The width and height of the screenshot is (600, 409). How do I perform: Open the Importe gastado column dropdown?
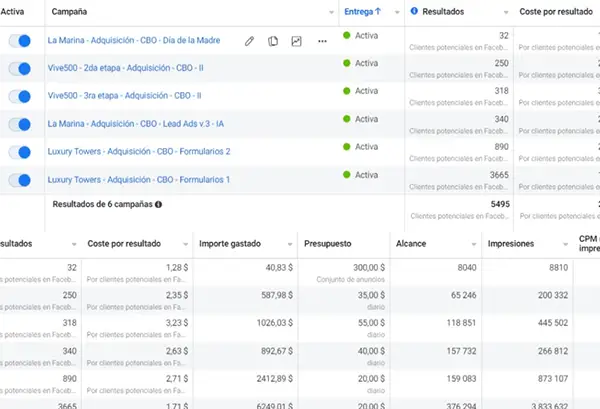286,244
